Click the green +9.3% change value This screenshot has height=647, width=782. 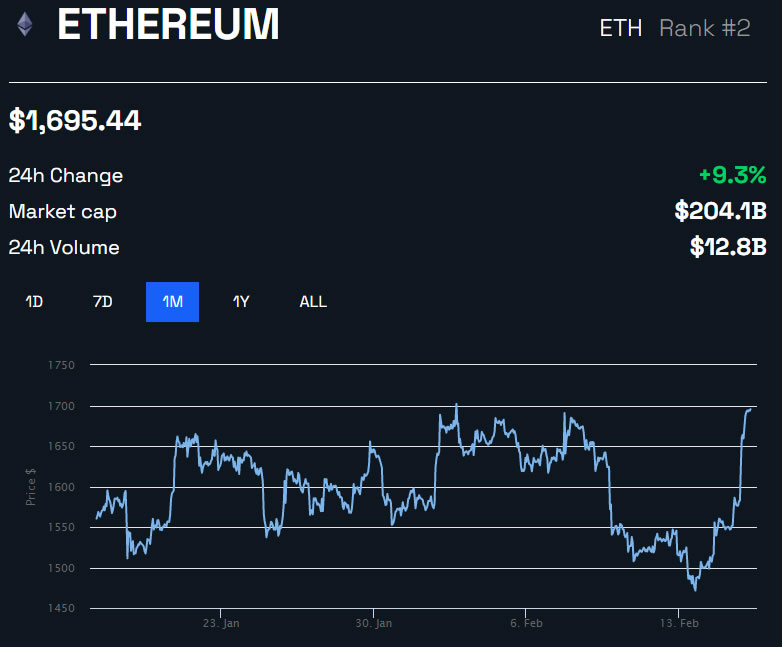click(732, 175)
